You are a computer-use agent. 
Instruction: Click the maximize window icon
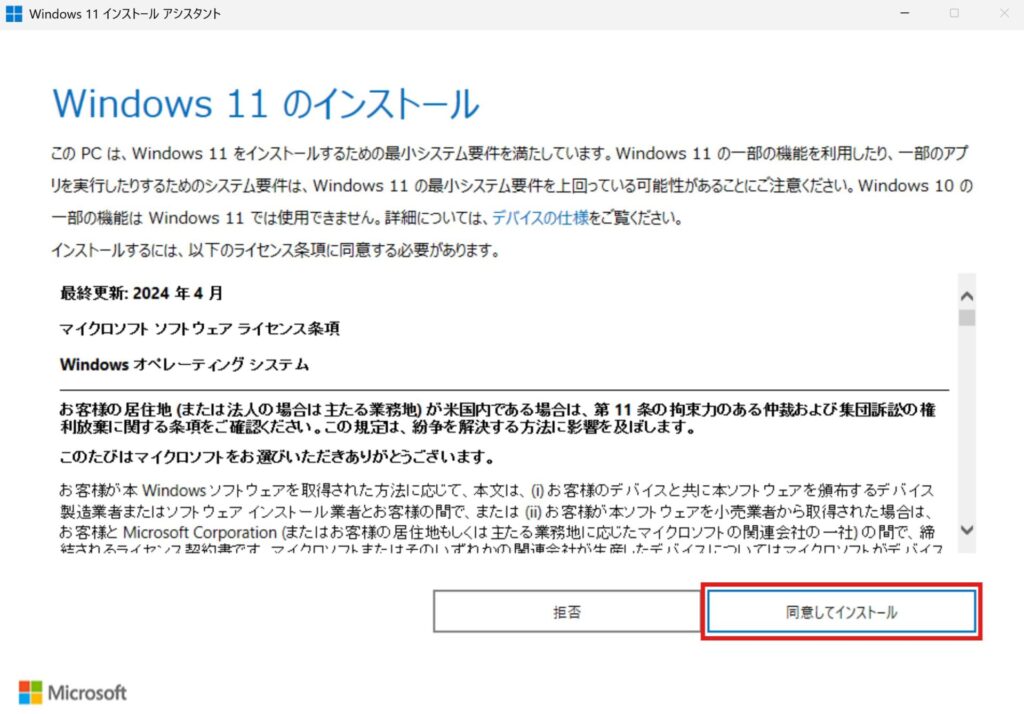pos(953,14)
